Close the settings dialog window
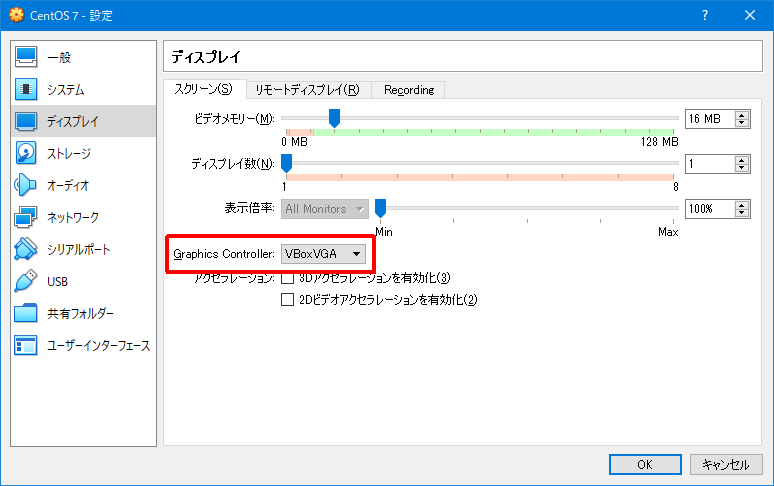Screen dimensions: 774x486 [750, 15]
